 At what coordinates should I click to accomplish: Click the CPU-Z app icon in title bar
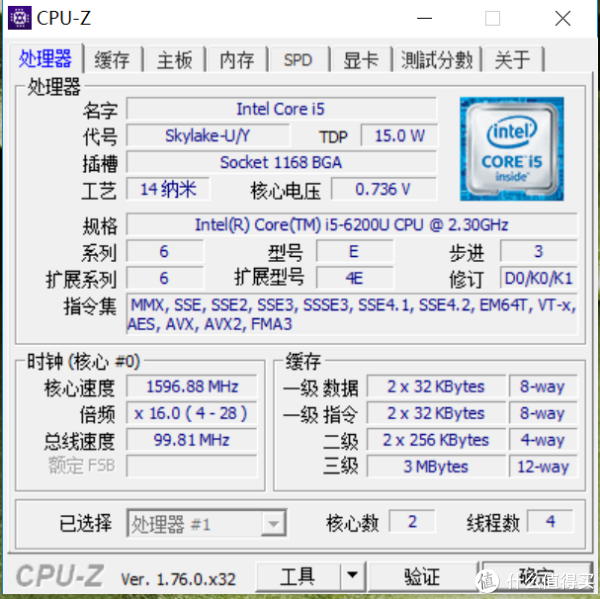coord(20,18)
